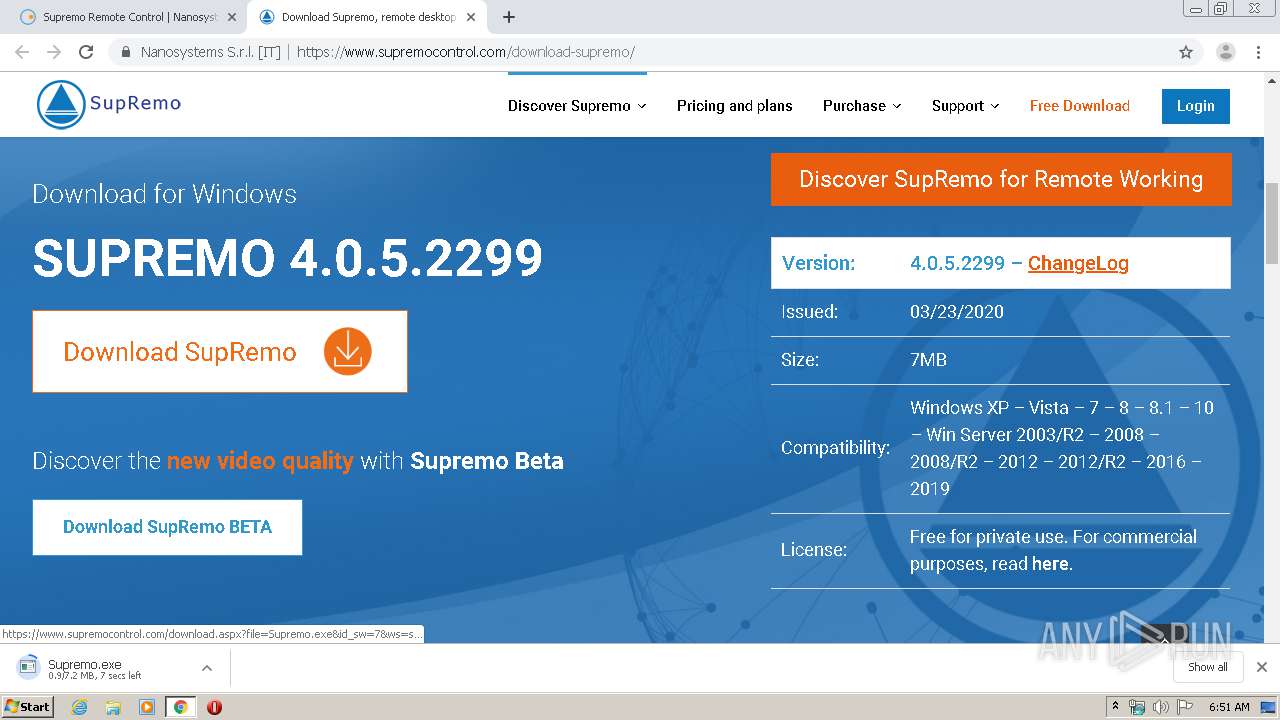Click the show desktop icon beside the clock
This screenshot has width=1280, height=720.
pos(1269,707)
